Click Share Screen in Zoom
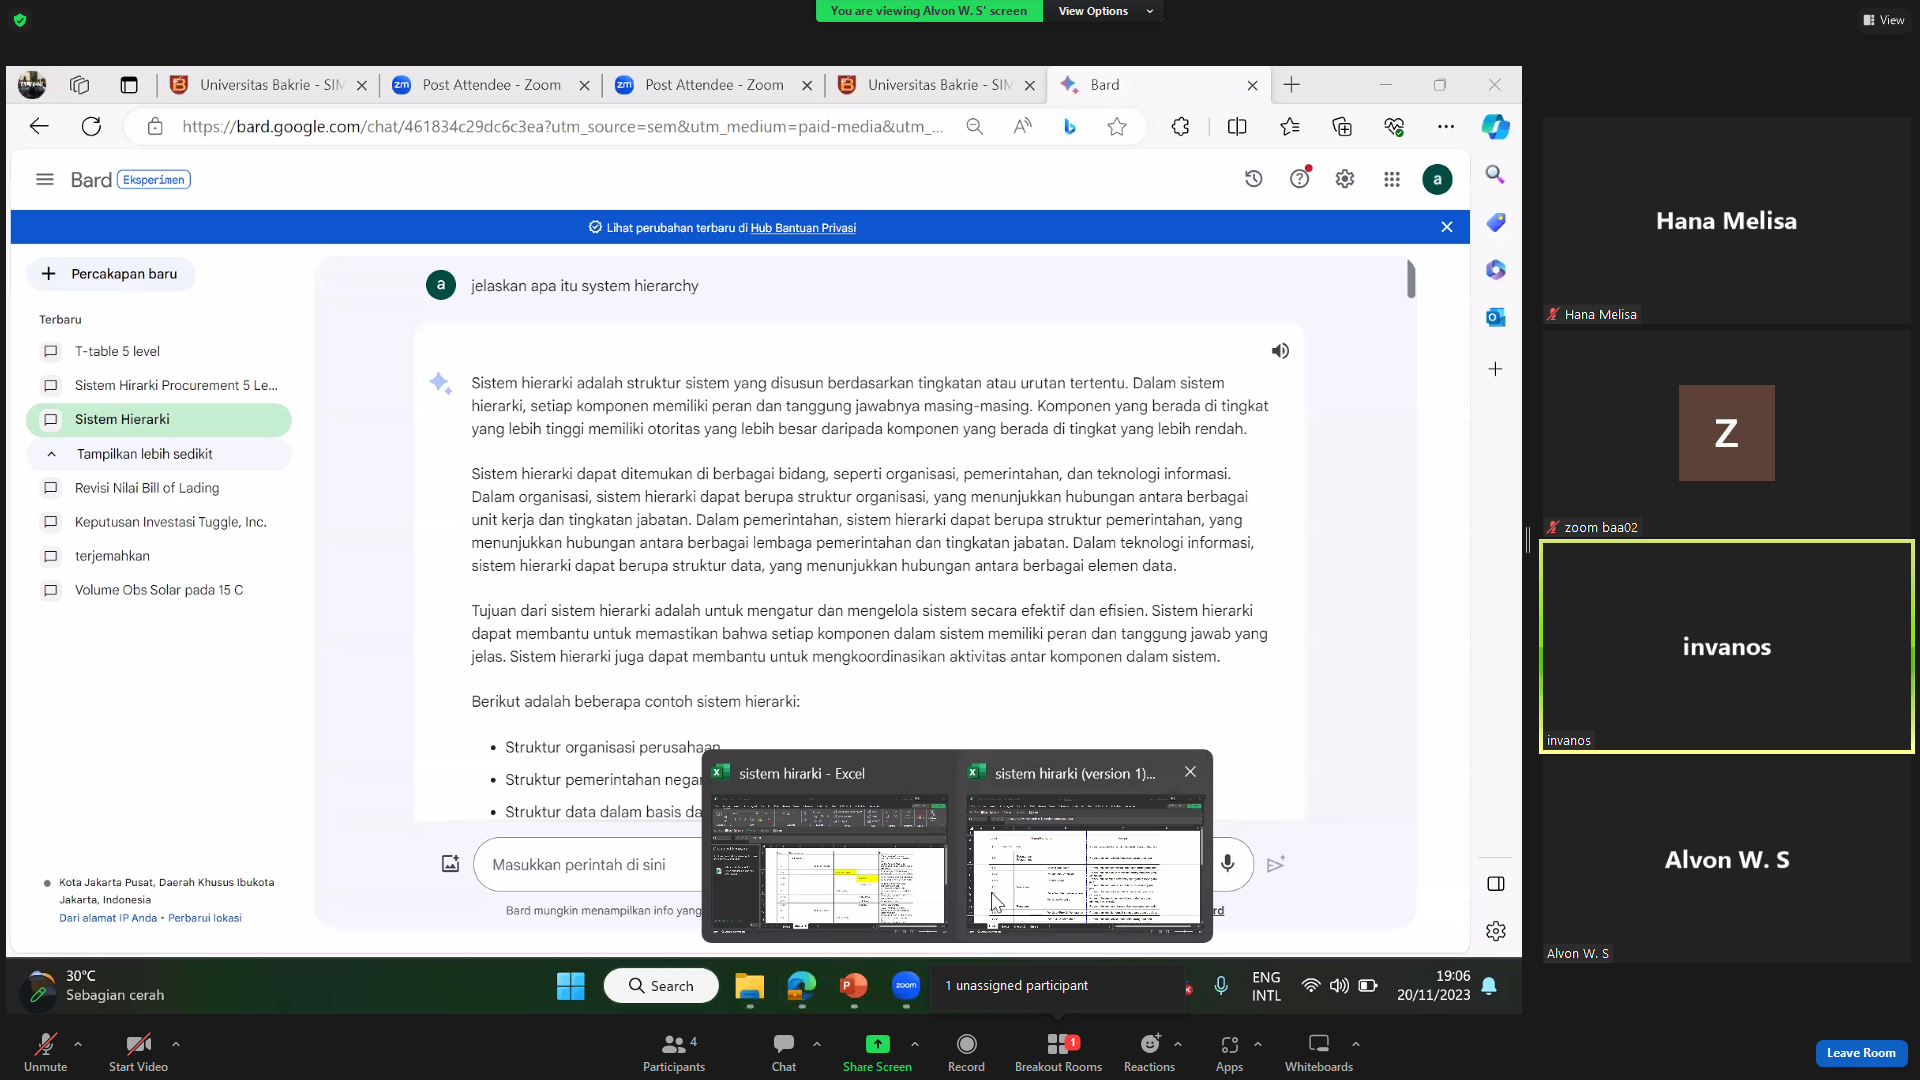The width and height of the screenshot is (1920, 1080). [877, 1053]
